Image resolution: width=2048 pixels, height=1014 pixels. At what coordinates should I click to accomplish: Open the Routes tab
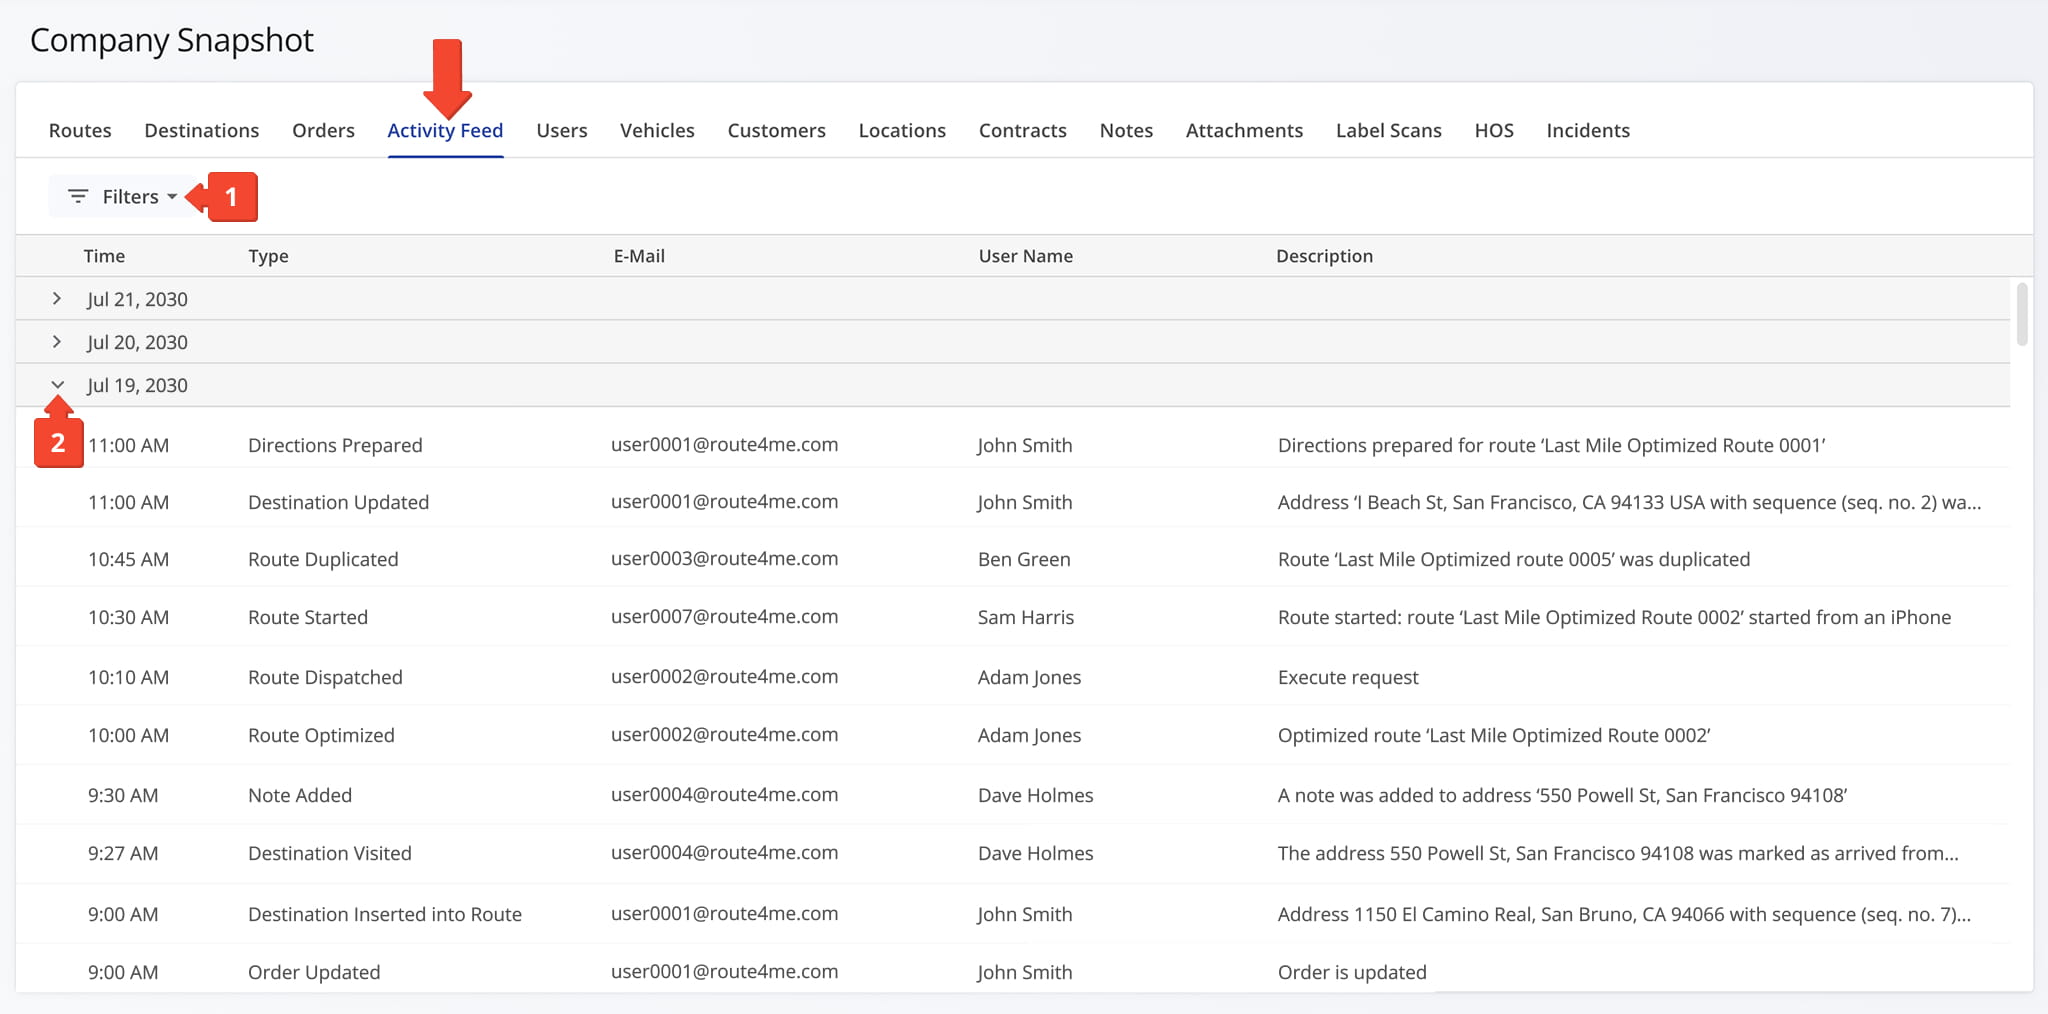point(80,130)
